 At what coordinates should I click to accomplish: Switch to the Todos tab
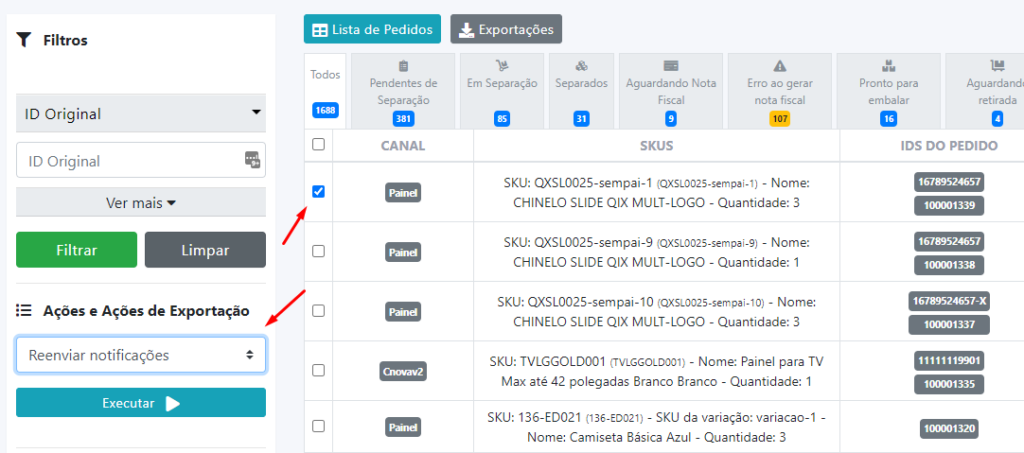(325, 91)
